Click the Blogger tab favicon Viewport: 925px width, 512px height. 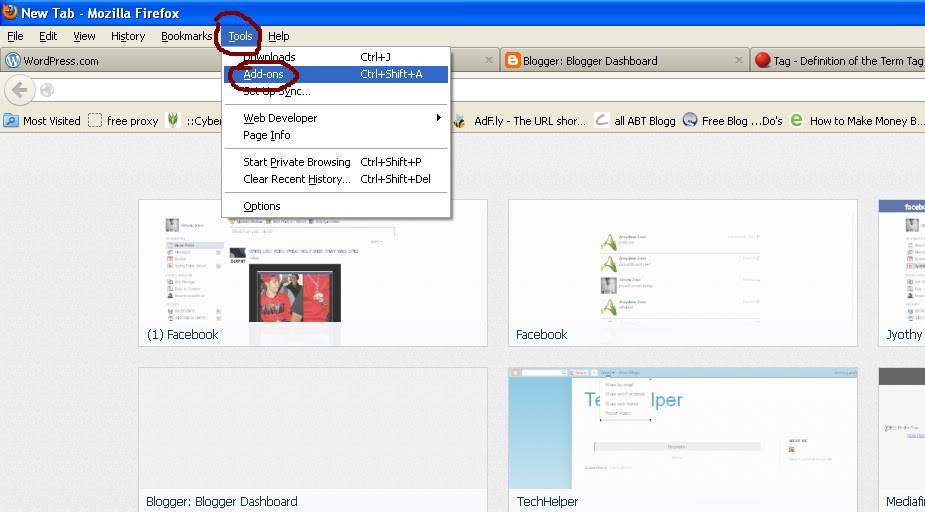(513, 60)
